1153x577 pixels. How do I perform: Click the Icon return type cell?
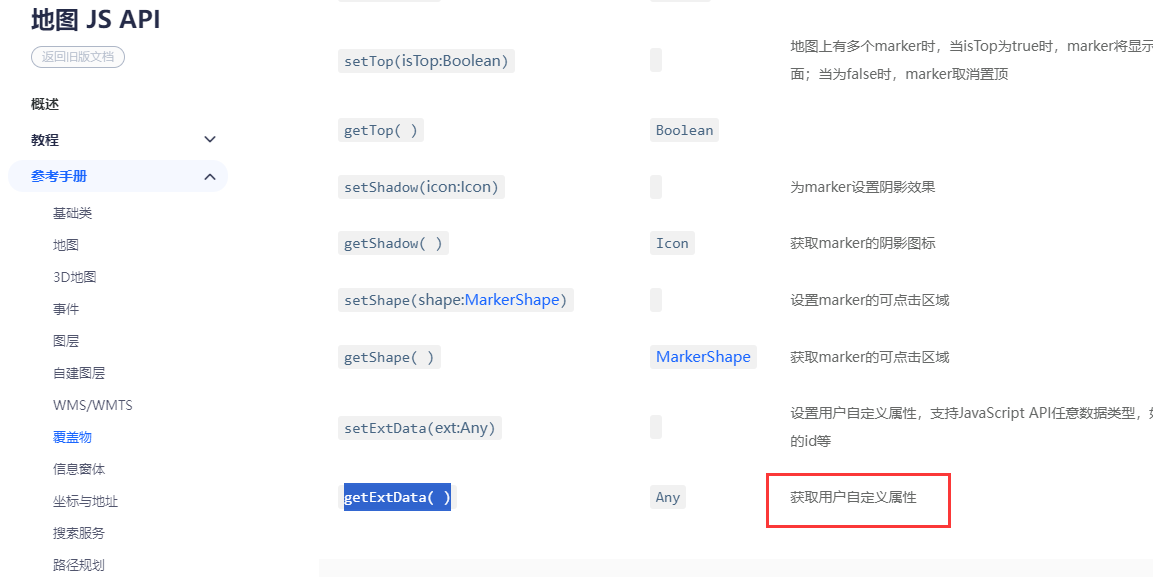[x=672, y=243]
